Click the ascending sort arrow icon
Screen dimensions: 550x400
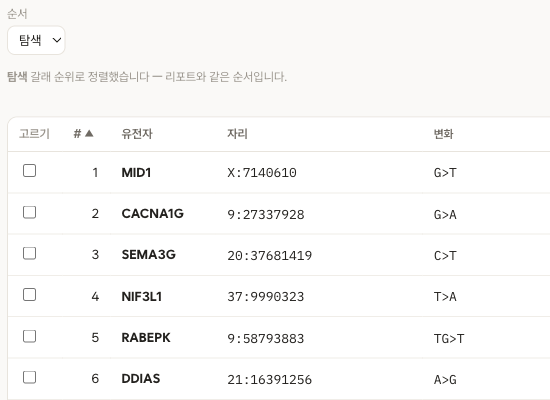(89, 133)
